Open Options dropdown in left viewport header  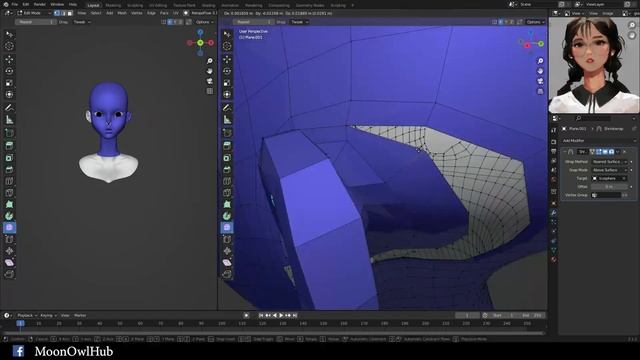tap(204, 22)
